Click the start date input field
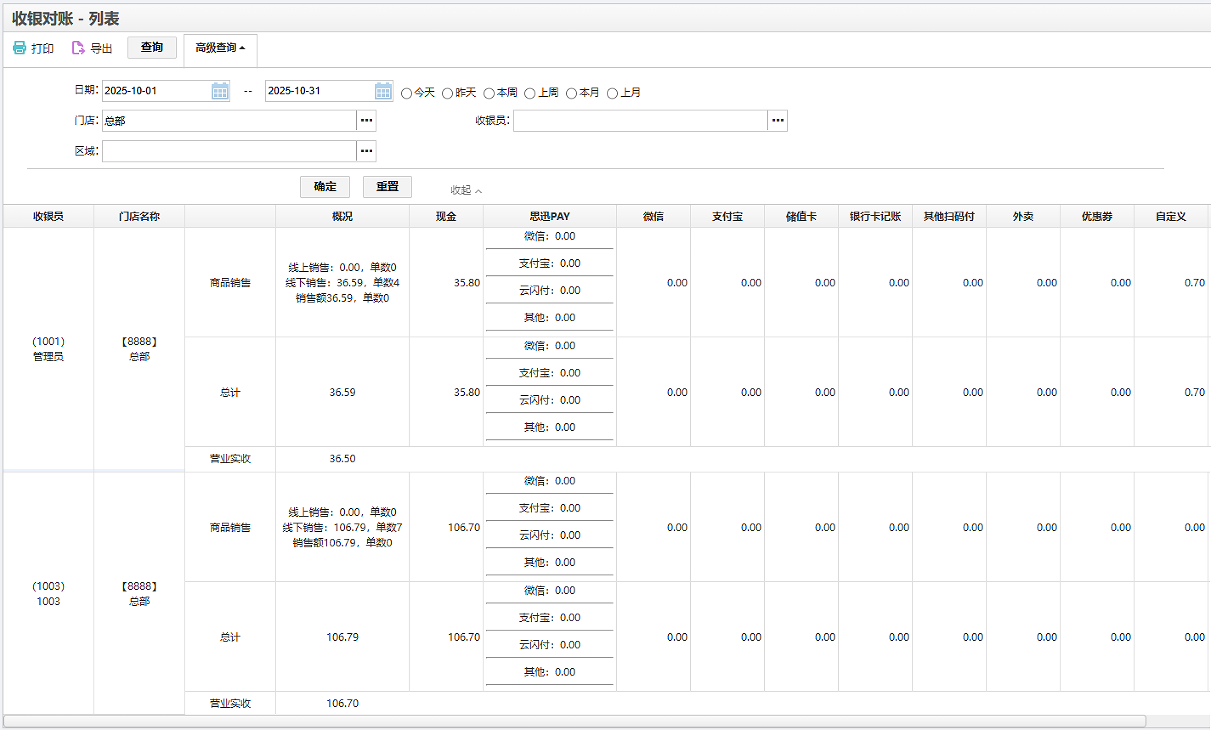Viewport: 1211px width, 730px height. point(155,91)
